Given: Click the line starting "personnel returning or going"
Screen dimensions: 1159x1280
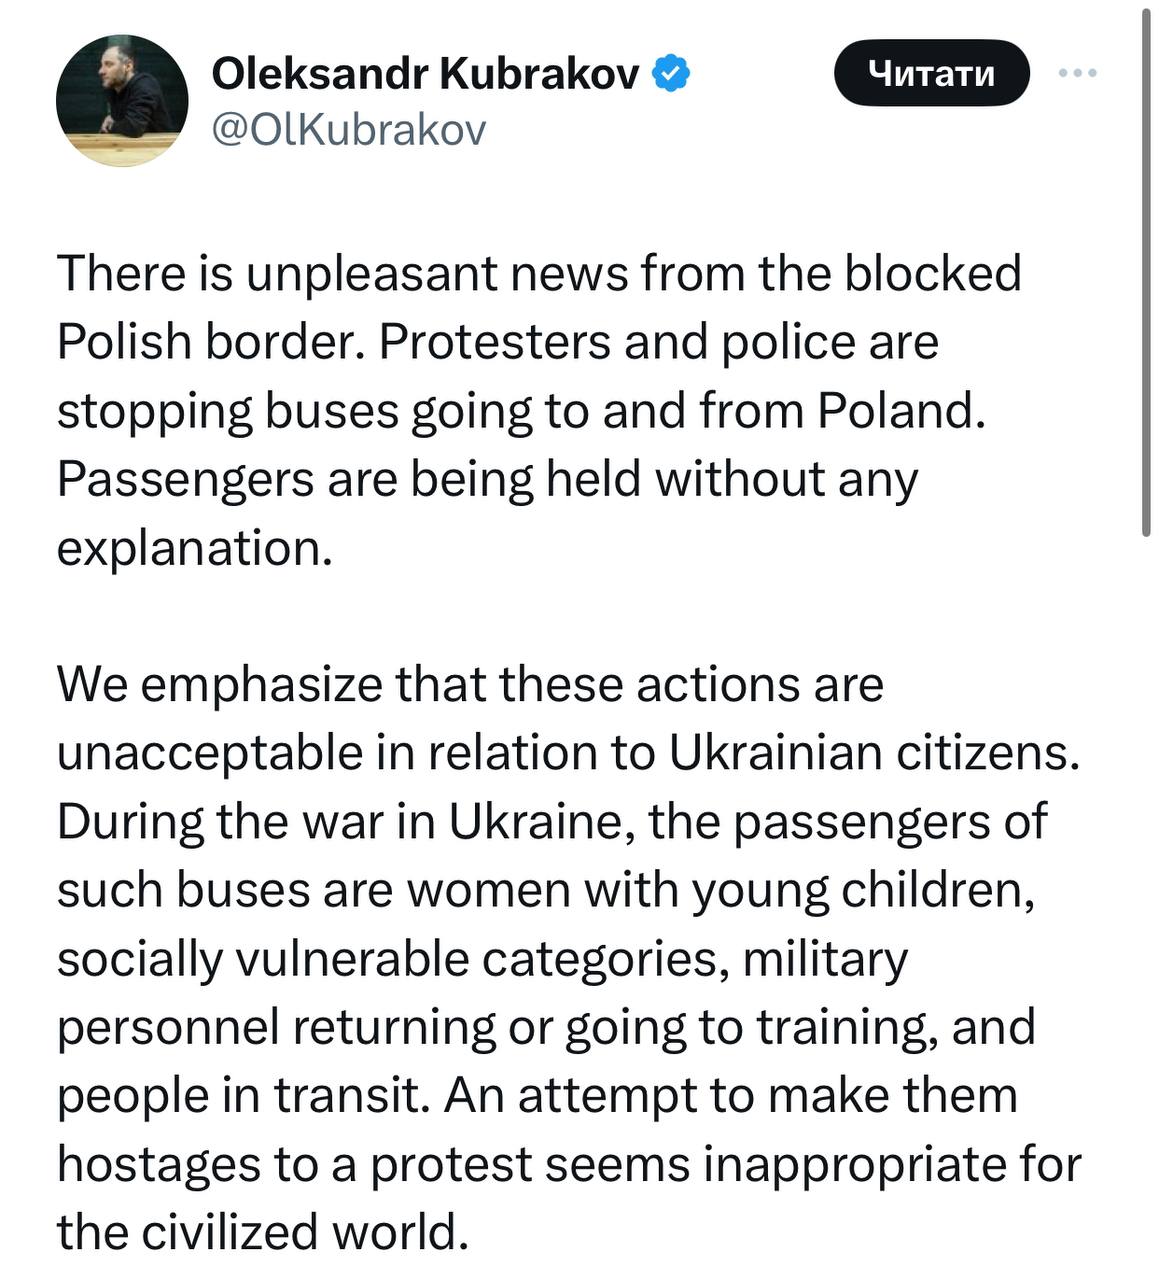Looking at the screenshot, I should click(546, 1027).
